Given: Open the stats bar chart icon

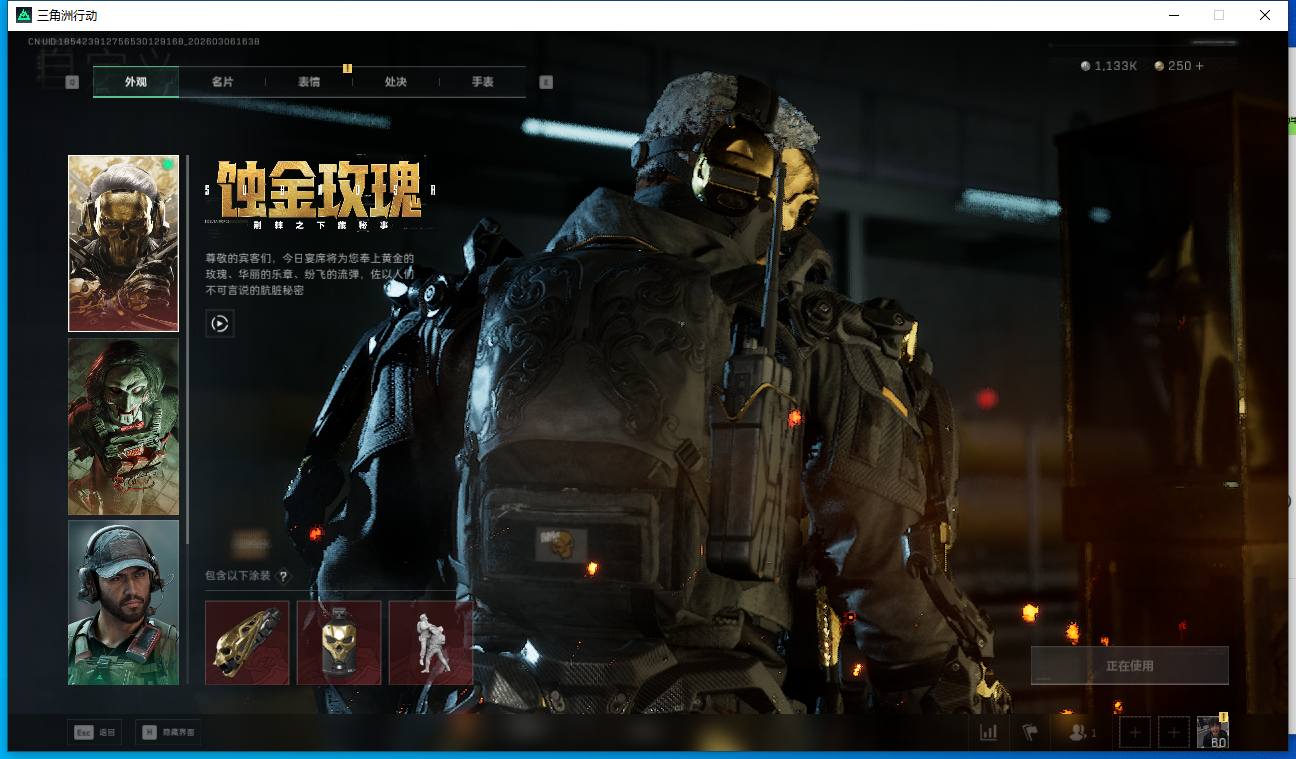Looking at the screenshot, I should click(x=988, y=732).
